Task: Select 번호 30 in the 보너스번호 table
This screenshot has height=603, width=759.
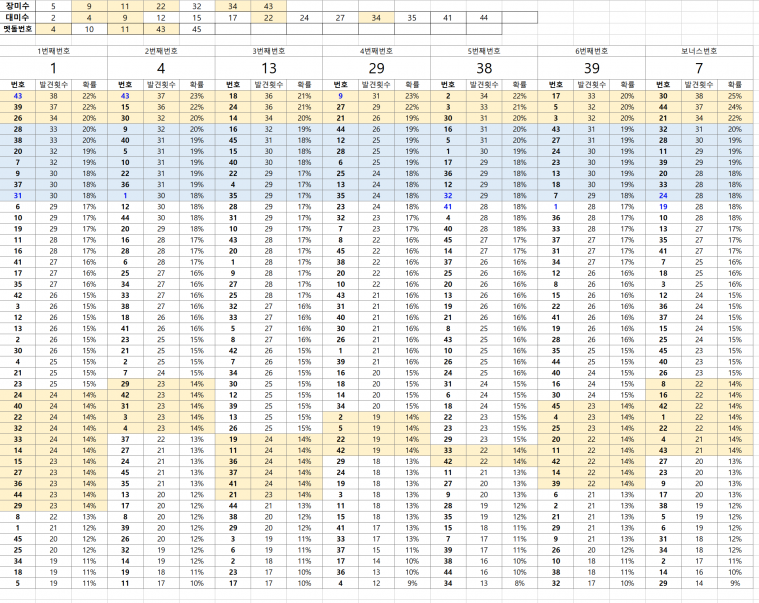Action: pyautogui.click(x=663, y=96)
